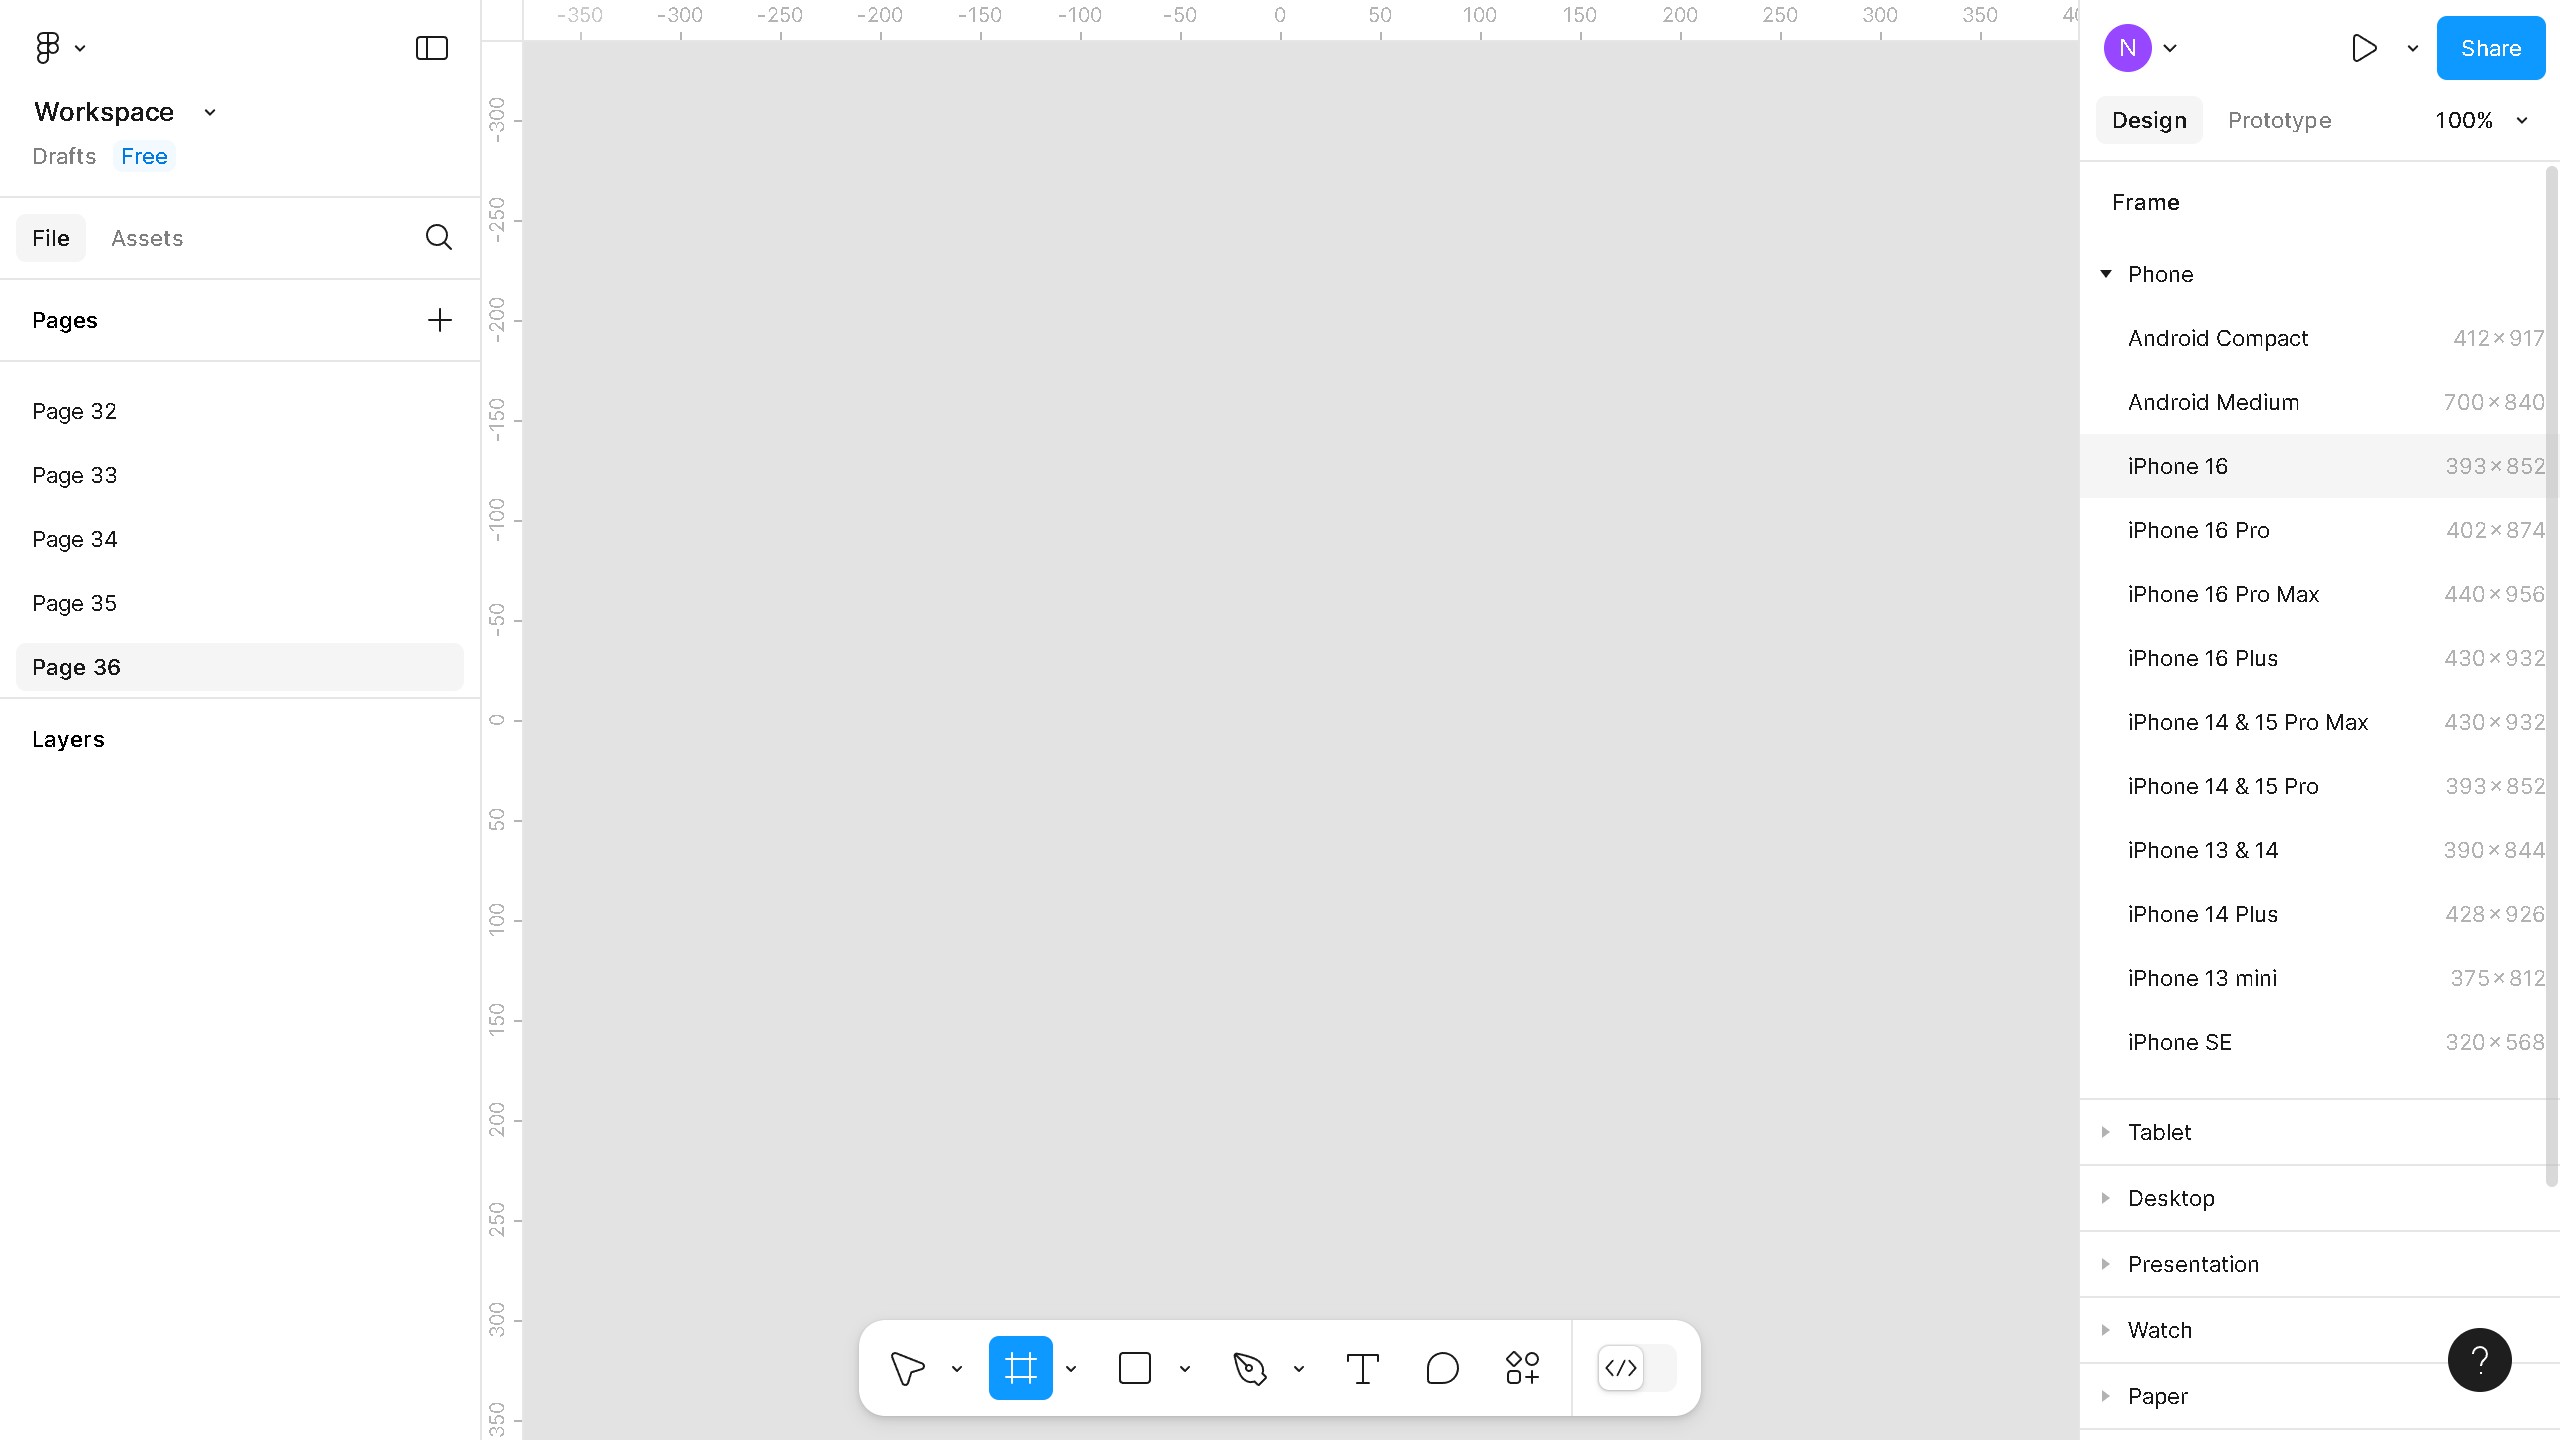The image size is (2560, 1440).
Task: Collapse the Phone presets section
Action: pos(2106,274)
